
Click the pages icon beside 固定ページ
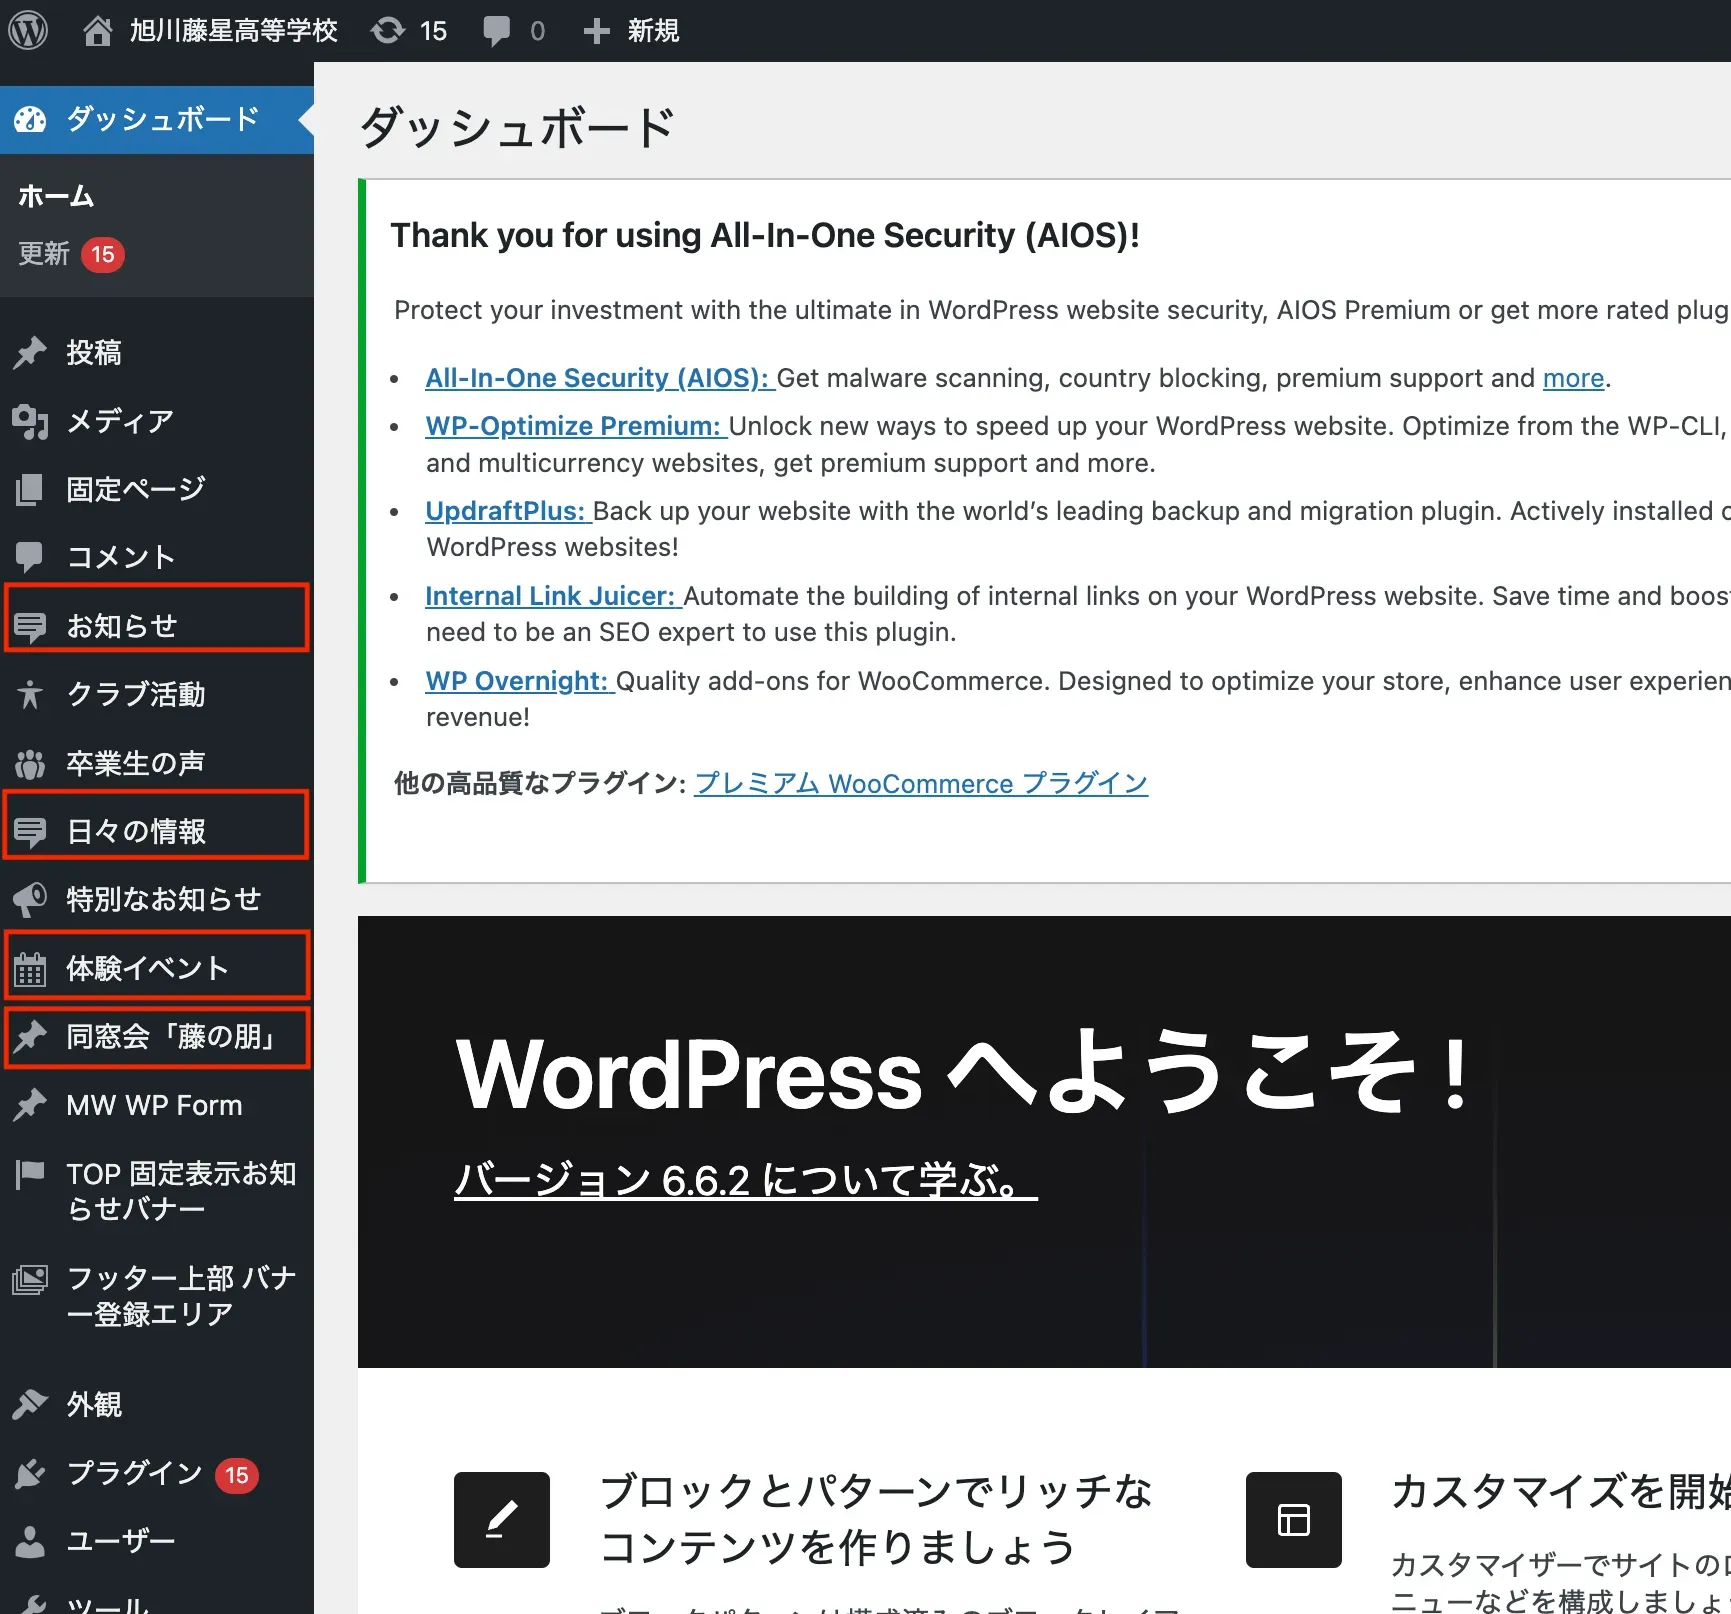tap(30, 489)
